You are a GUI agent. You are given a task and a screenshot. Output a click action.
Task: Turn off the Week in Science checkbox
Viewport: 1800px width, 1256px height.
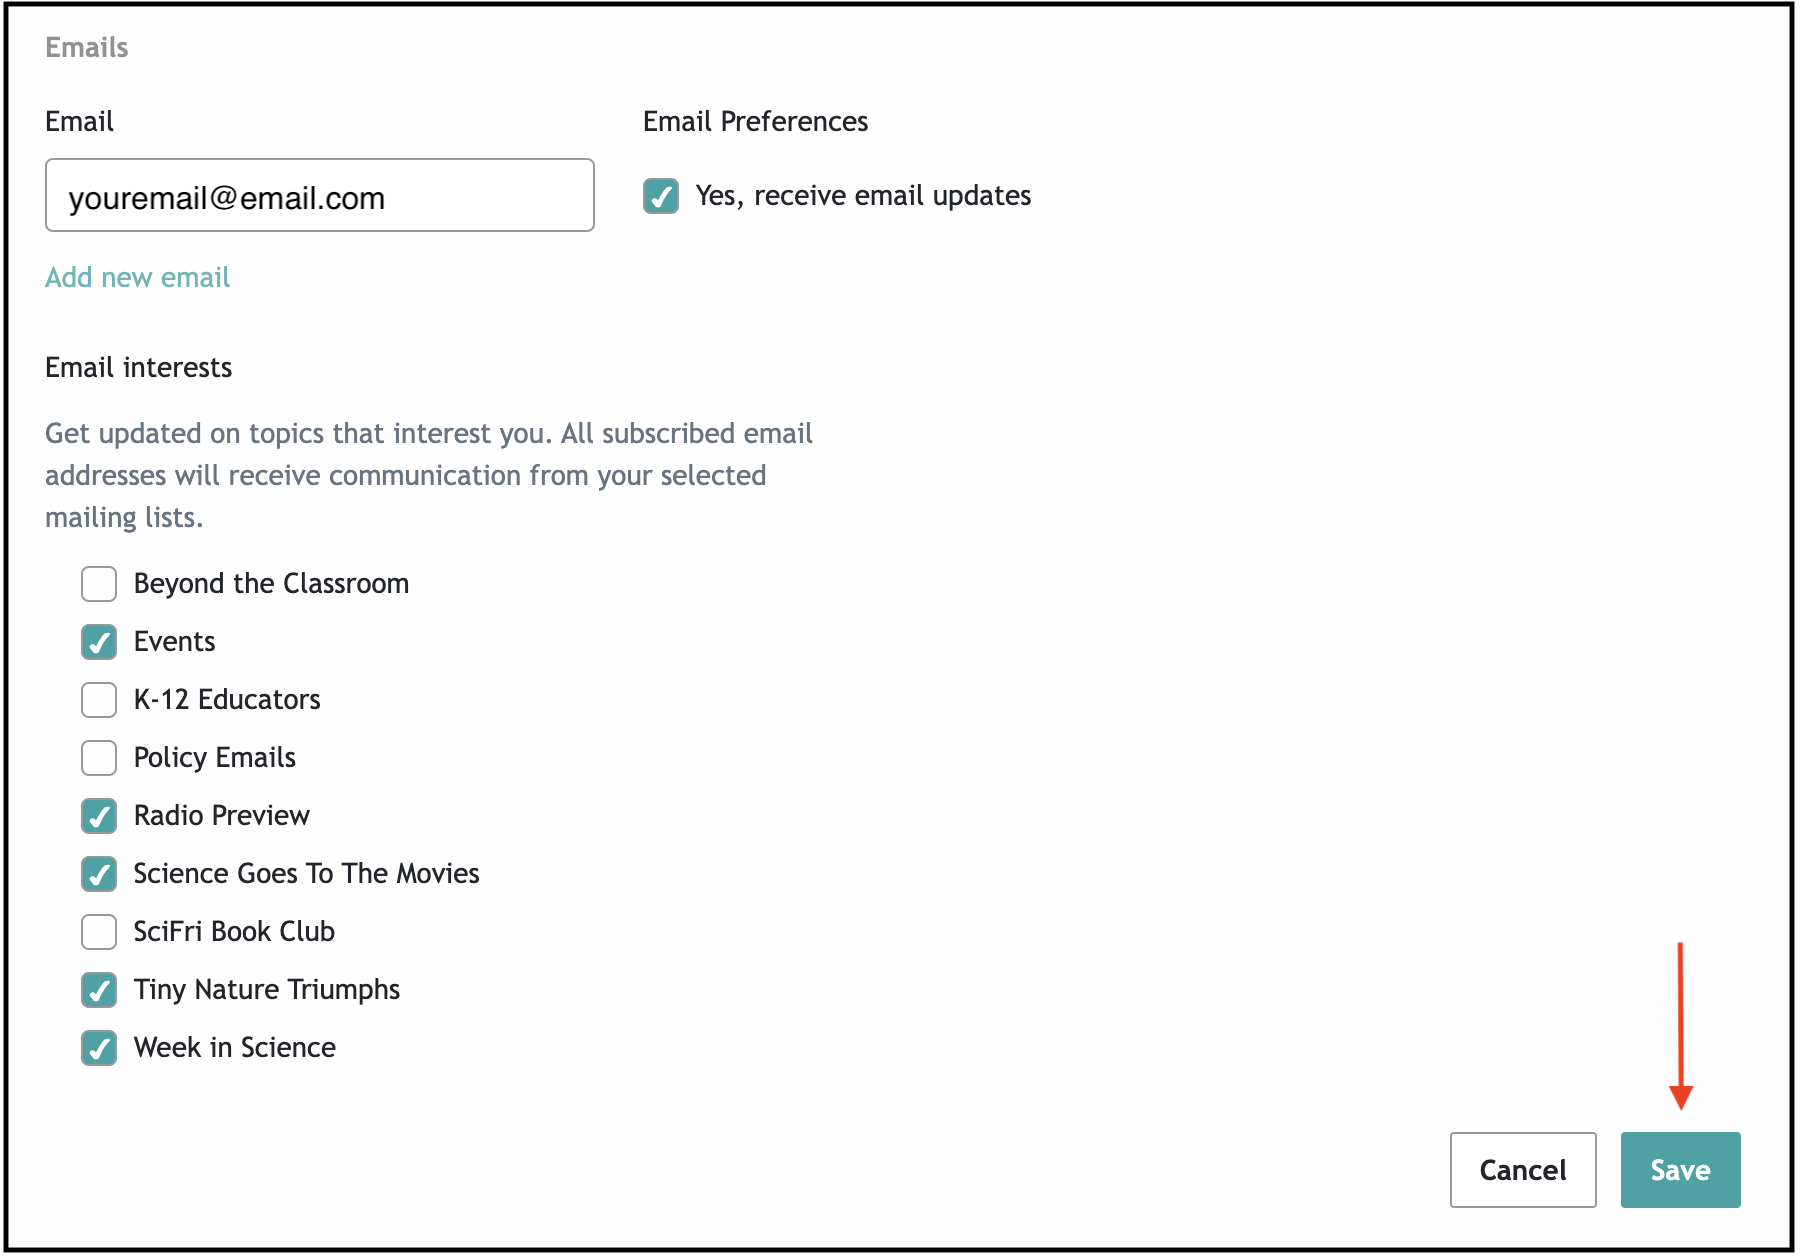[99, 1048]
